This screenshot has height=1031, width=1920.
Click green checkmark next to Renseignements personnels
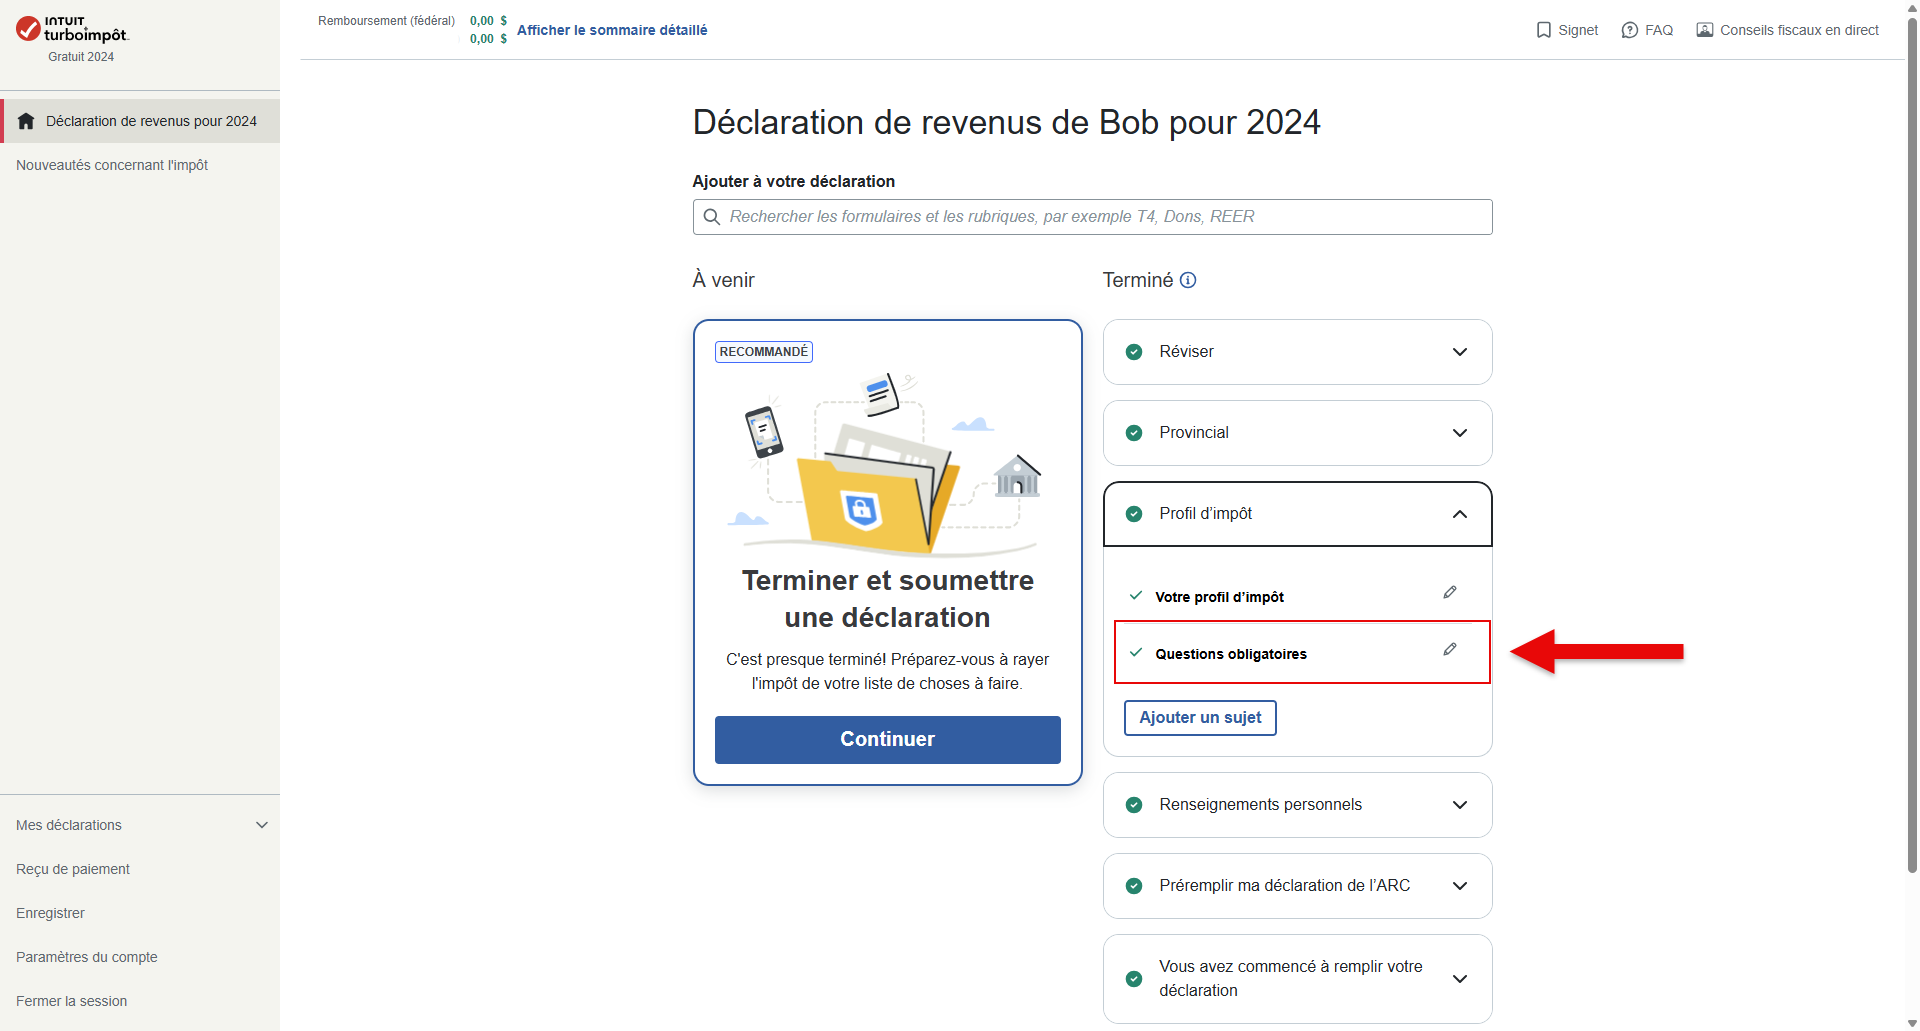[1134, 805]
